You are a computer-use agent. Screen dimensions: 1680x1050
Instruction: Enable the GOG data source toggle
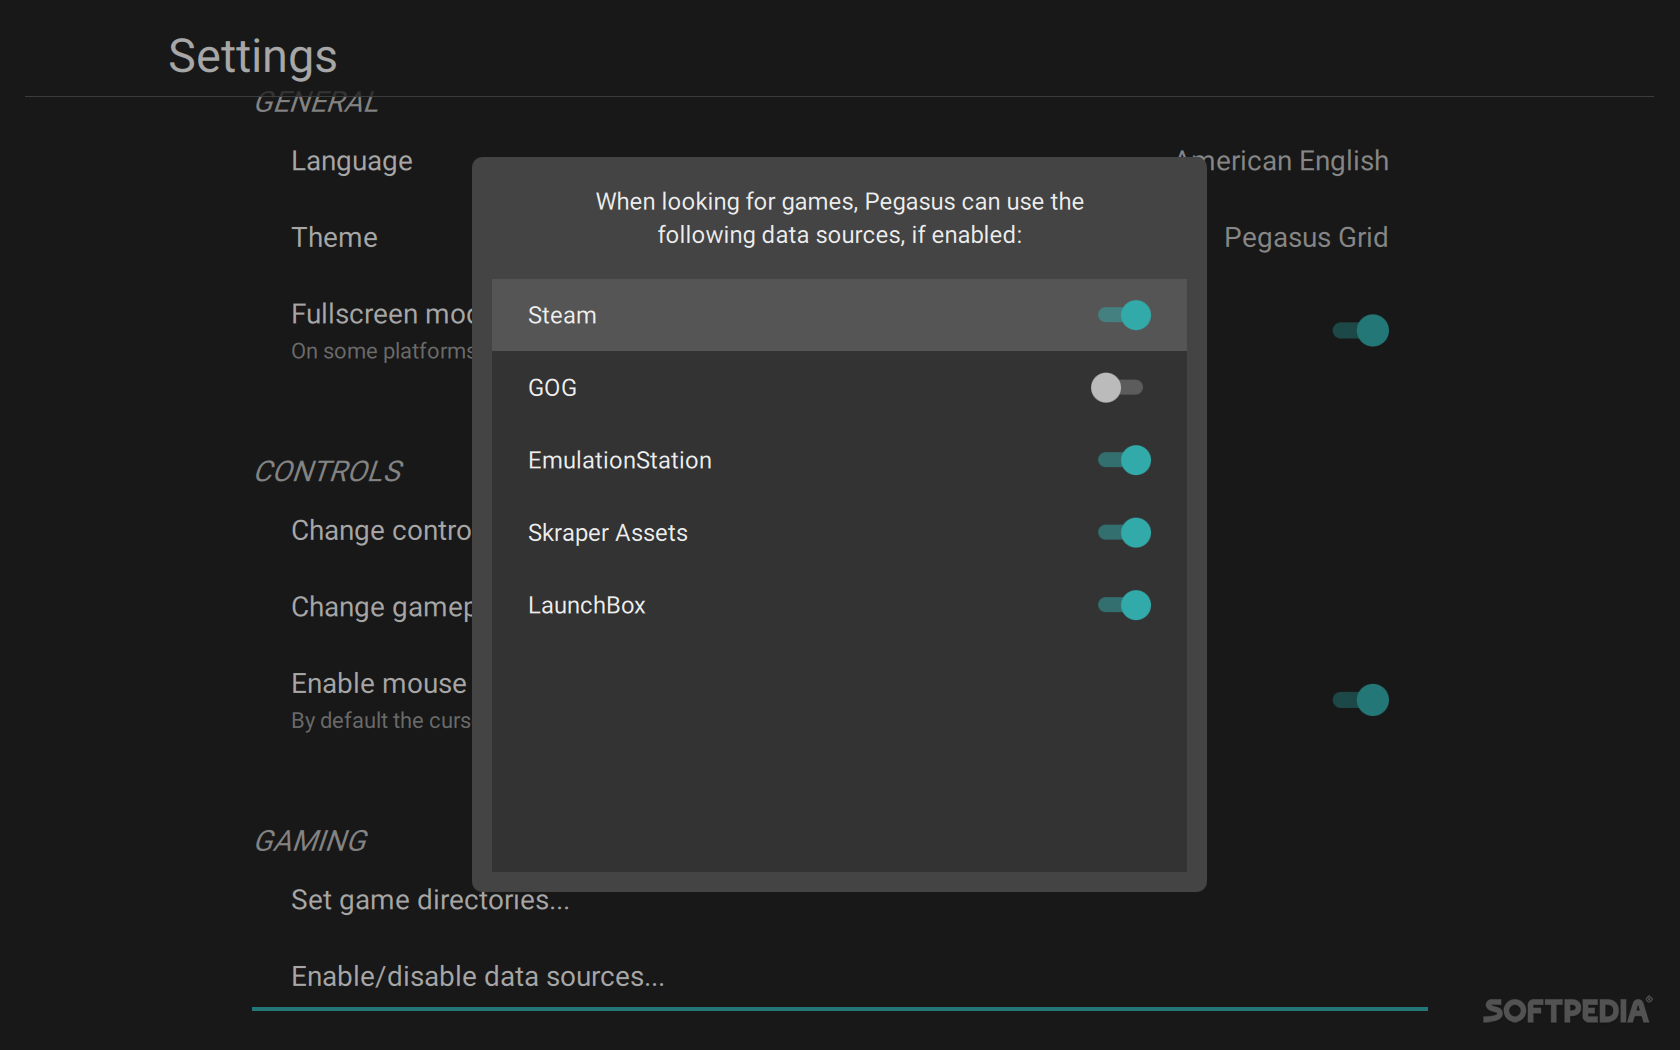coord(1117,387)
